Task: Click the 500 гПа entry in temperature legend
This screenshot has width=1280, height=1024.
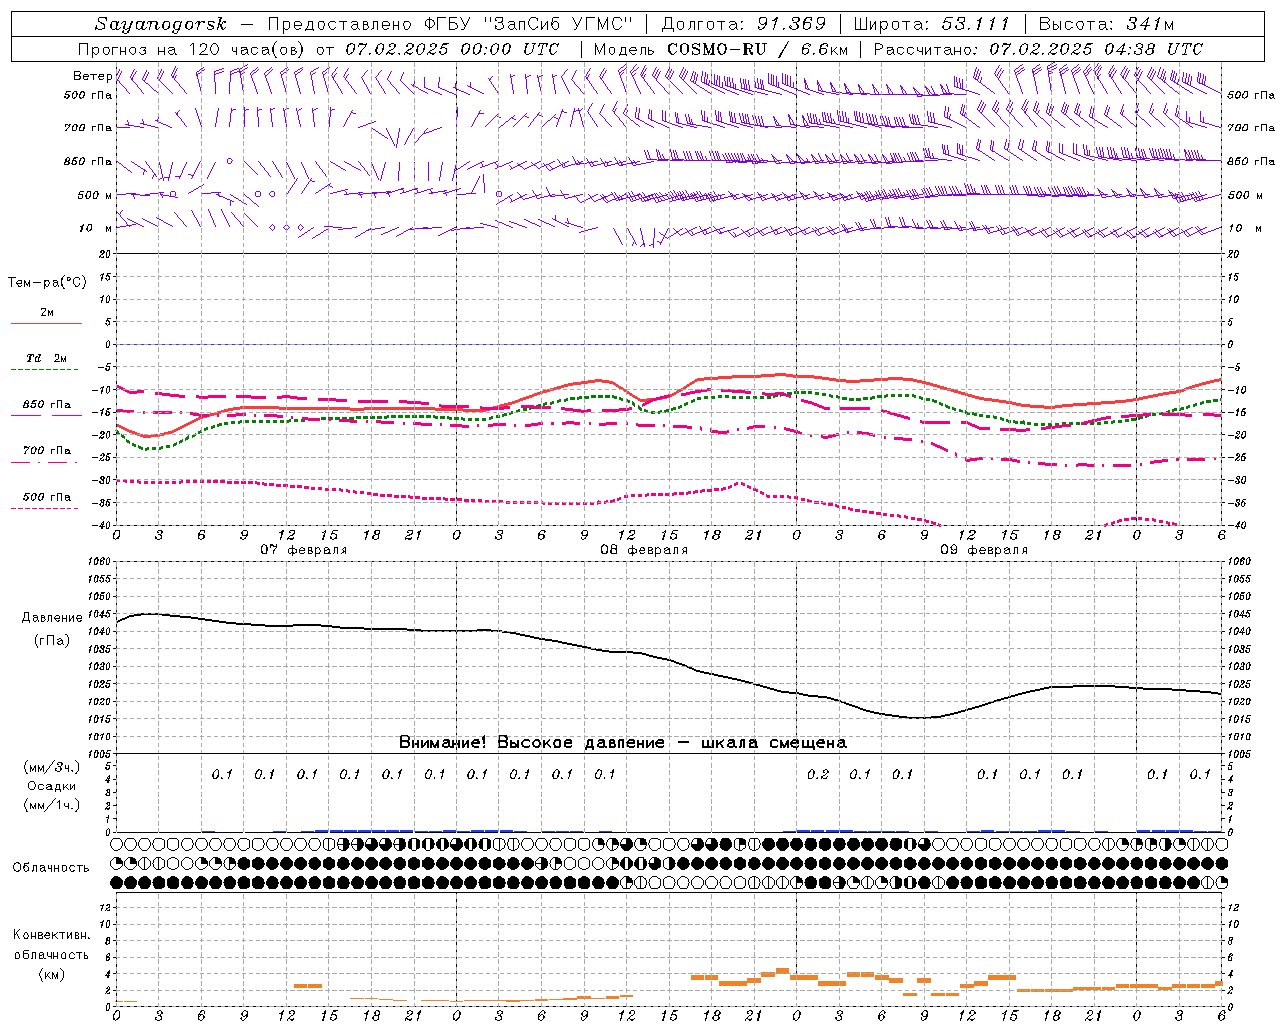Action: 47,497
